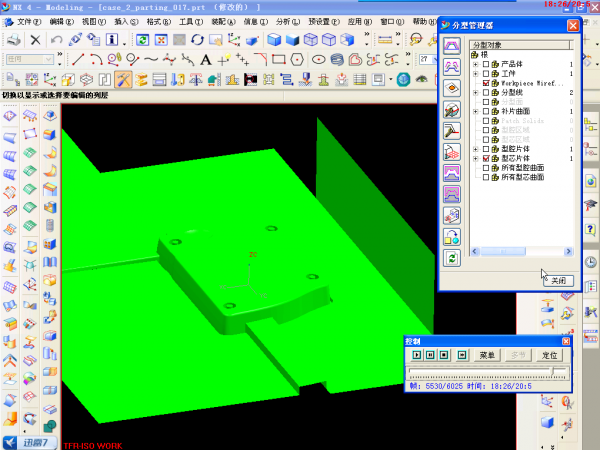Select the rectangle curve tool
This screenshot has height=450, width=600.
[x=279, y=59]
